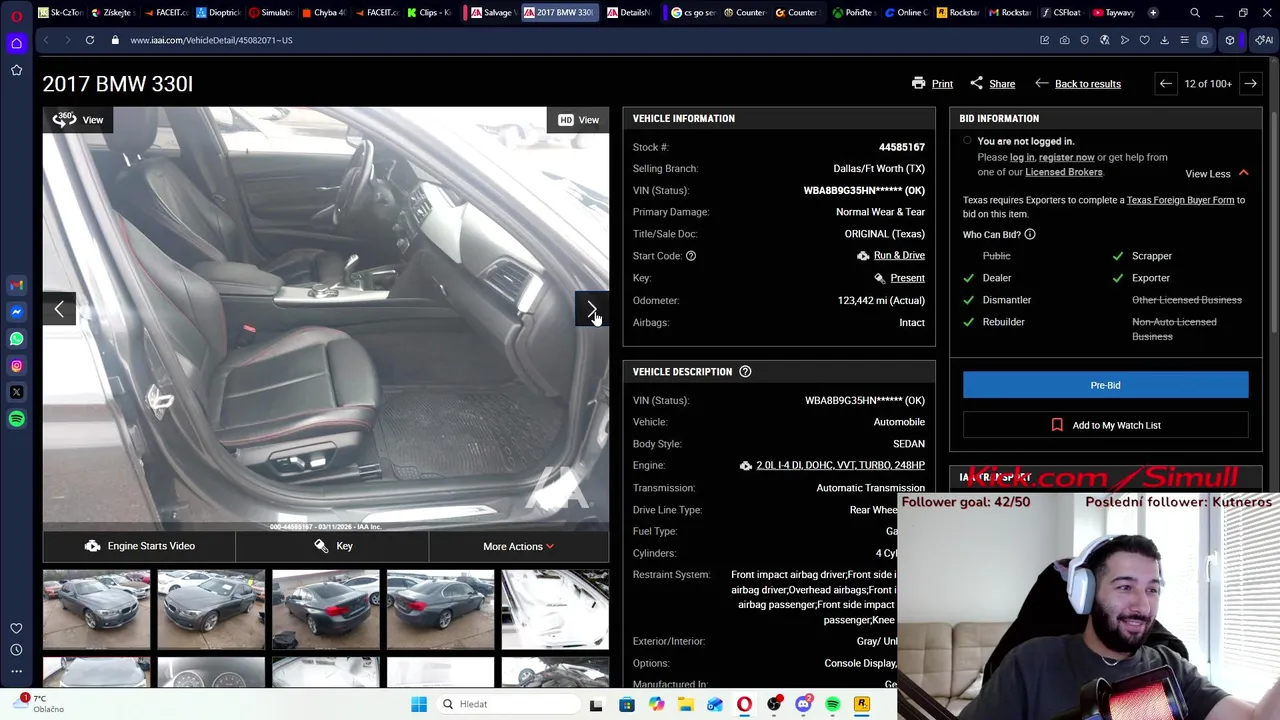Open X Twitter in Opera sidebar

pos(16,393)
